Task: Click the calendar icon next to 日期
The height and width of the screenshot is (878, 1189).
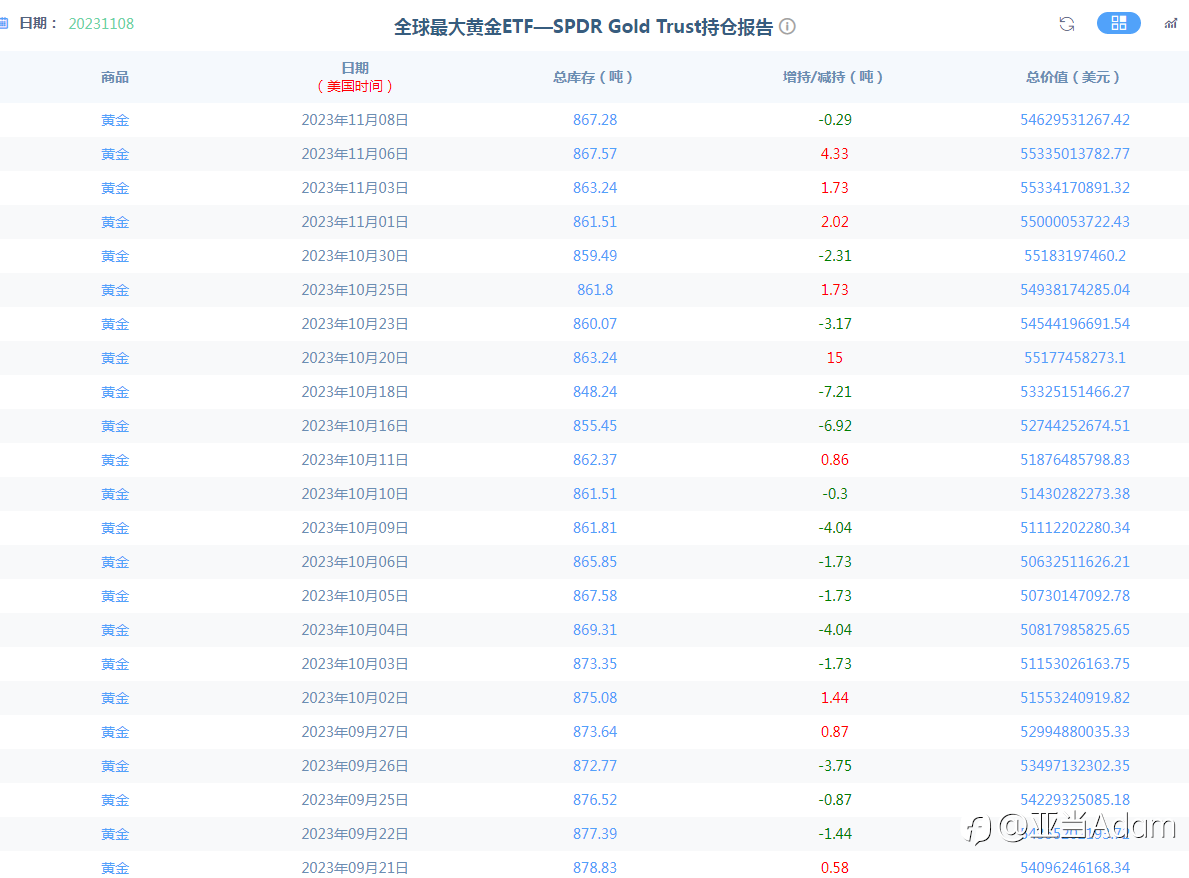Action: click(x=4, y=24)
